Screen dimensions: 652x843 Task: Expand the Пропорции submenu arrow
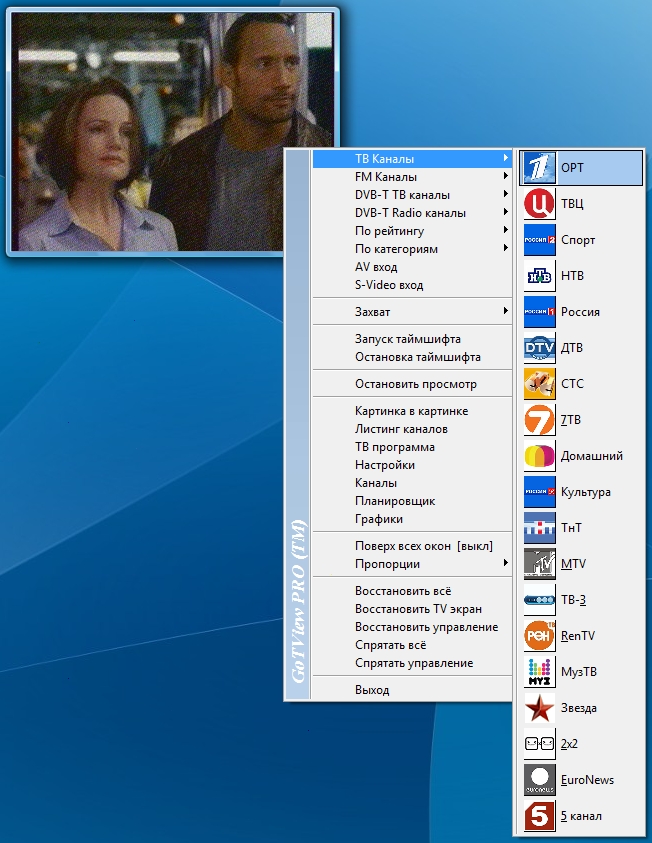click(x=506, y=563)
